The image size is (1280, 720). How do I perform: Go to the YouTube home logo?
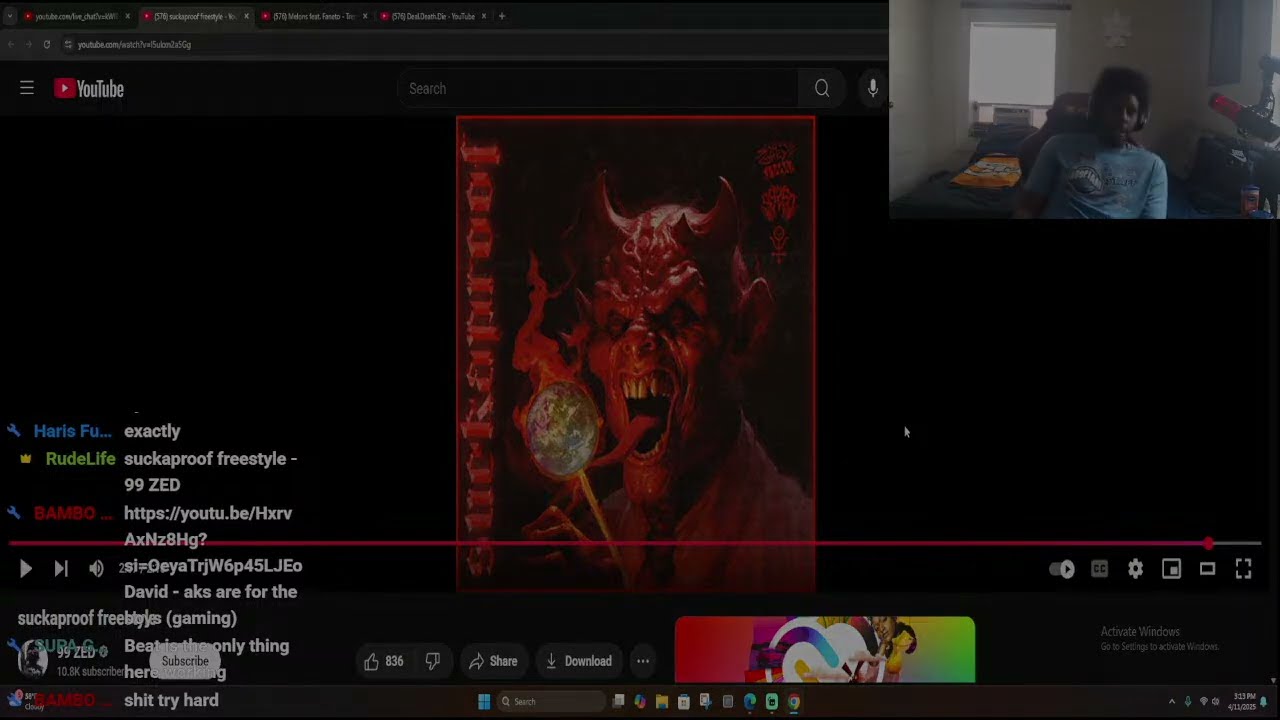click(89, 89)
